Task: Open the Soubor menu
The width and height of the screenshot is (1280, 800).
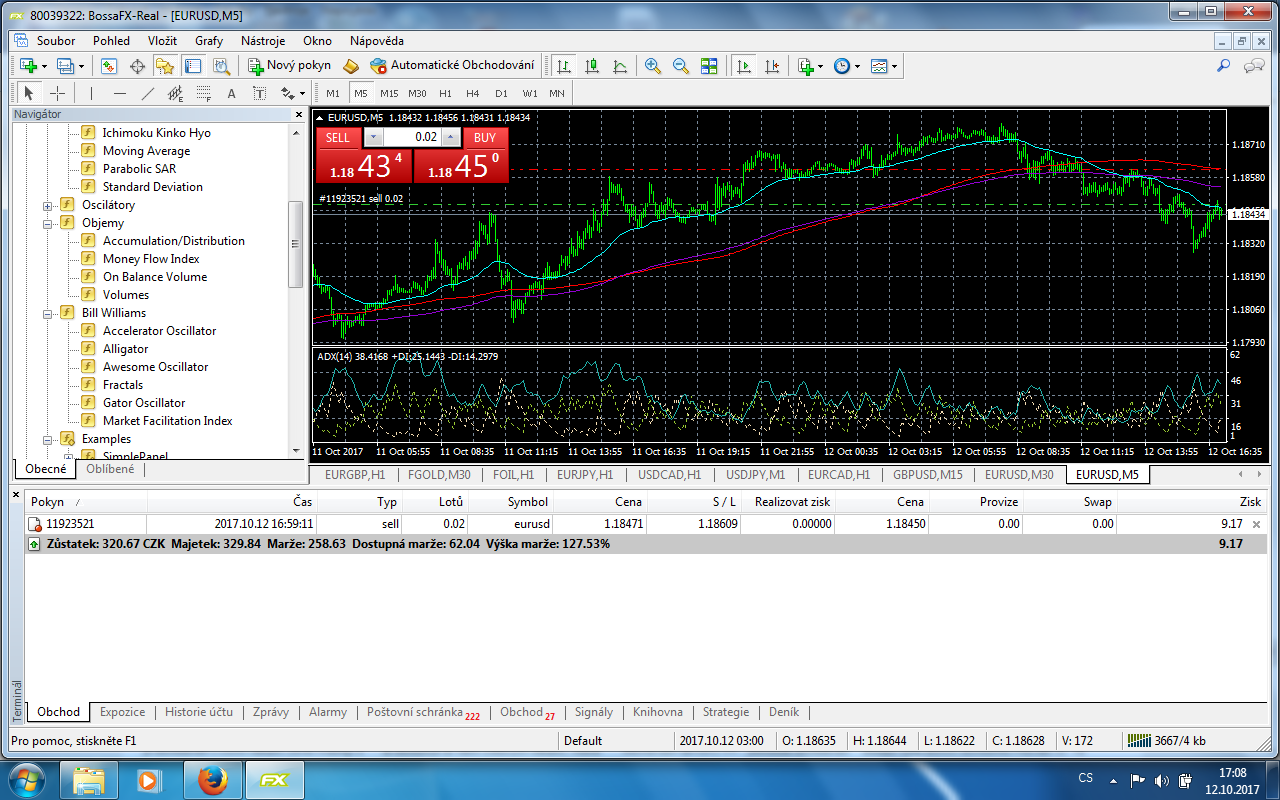Action: (x=56, y=41)
